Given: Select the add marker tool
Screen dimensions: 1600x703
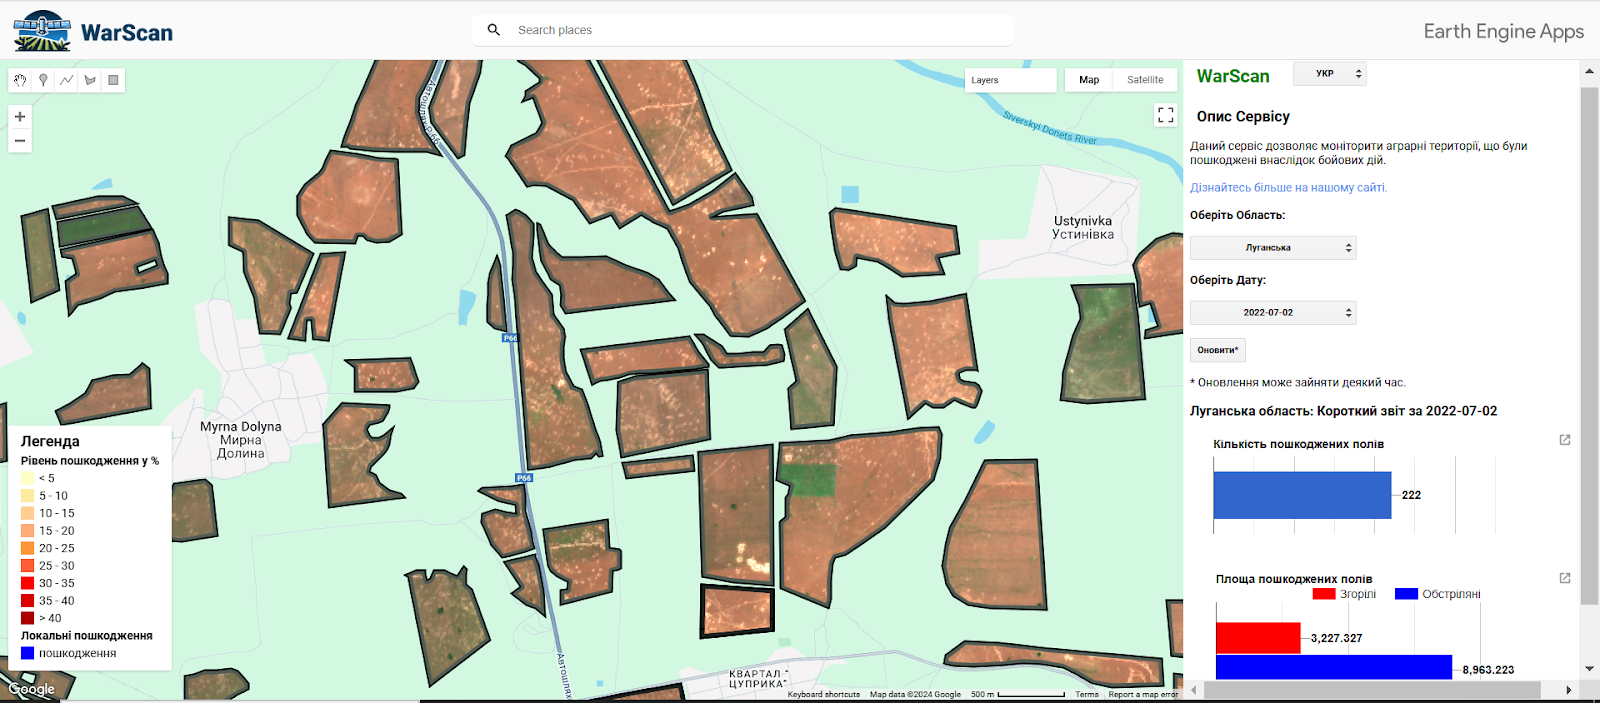Looking at the screenshot, I should [x=43, y=80].
